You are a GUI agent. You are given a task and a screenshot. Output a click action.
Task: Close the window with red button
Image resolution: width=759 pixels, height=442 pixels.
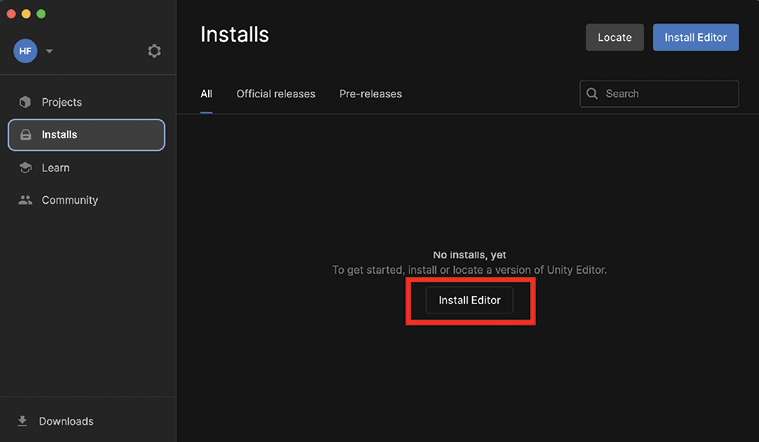click(x=12, y=14)
